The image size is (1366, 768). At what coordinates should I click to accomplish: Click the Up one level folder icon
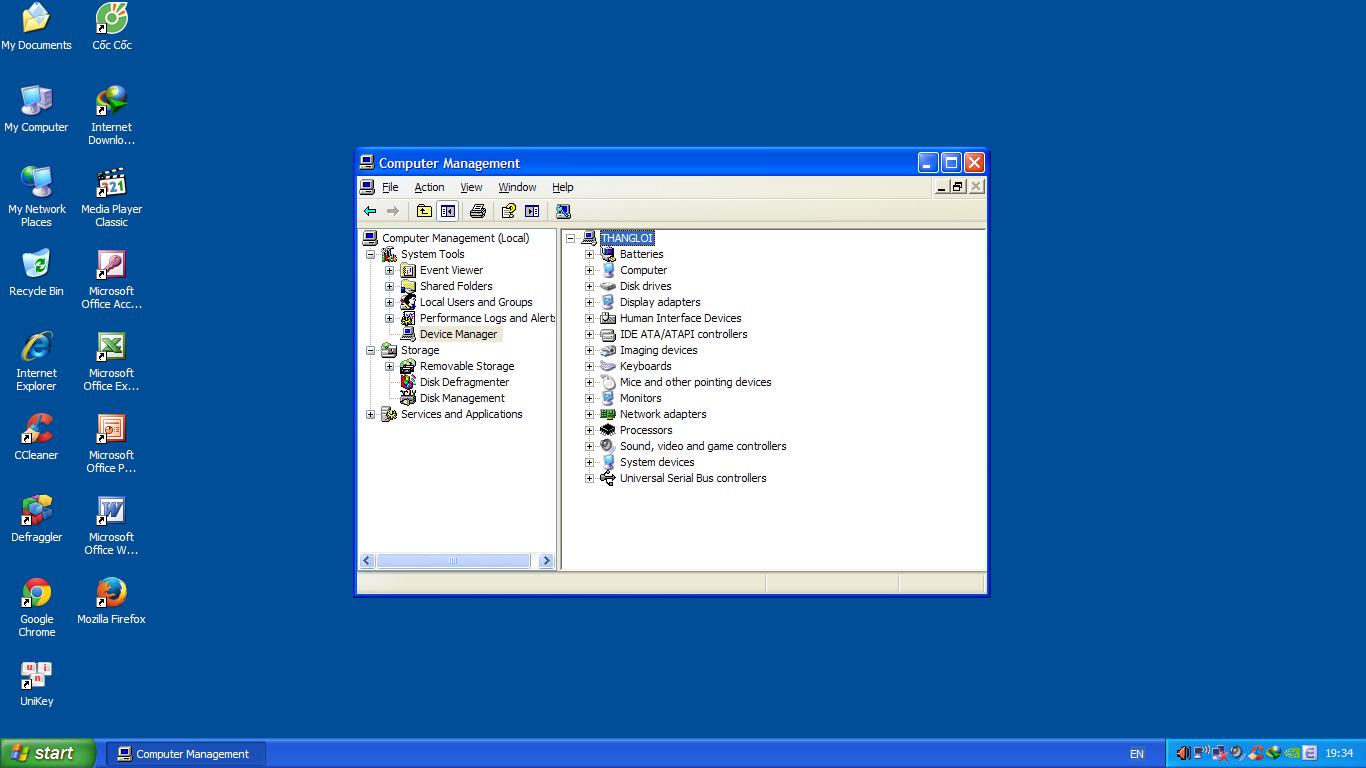424,211
